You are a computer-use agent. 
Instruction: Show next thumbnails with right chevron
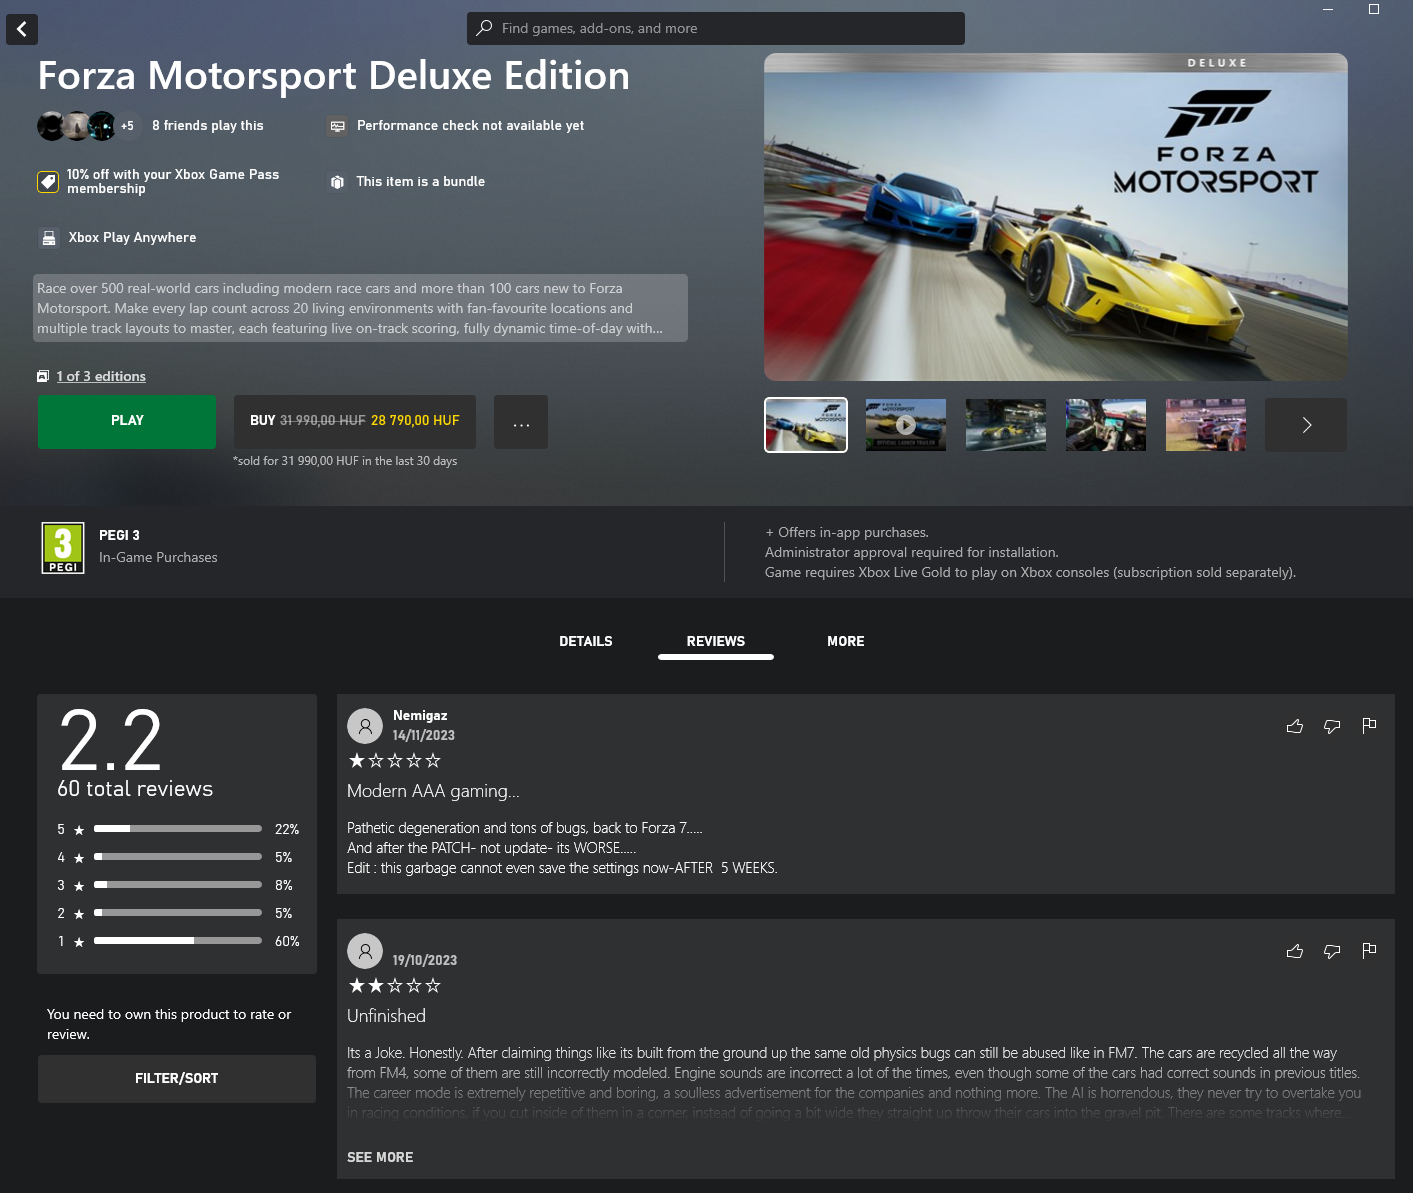[x=1306, y=425]
